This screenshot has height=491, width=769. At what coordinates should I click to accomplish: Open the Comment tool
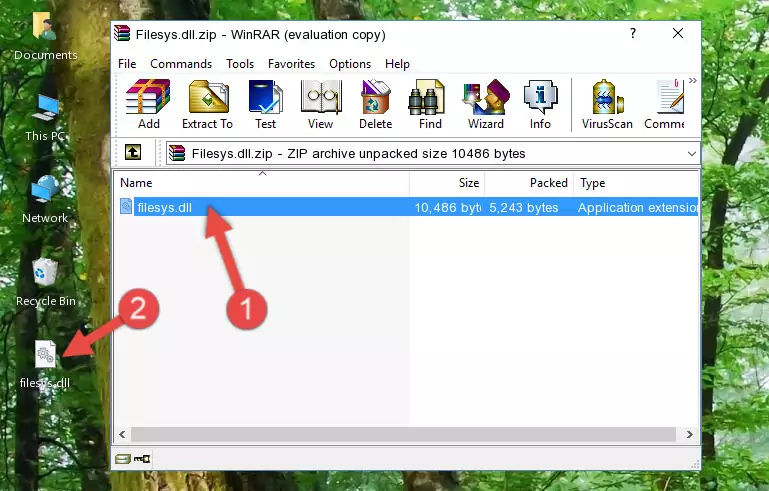[x=665, y=104]
